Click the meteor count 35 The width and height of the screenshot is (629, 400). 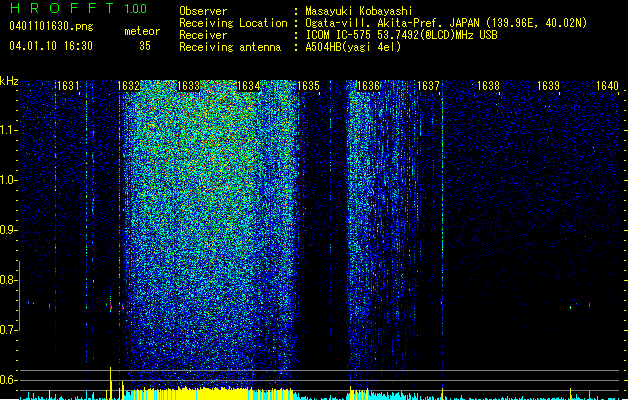click(145, 46)
